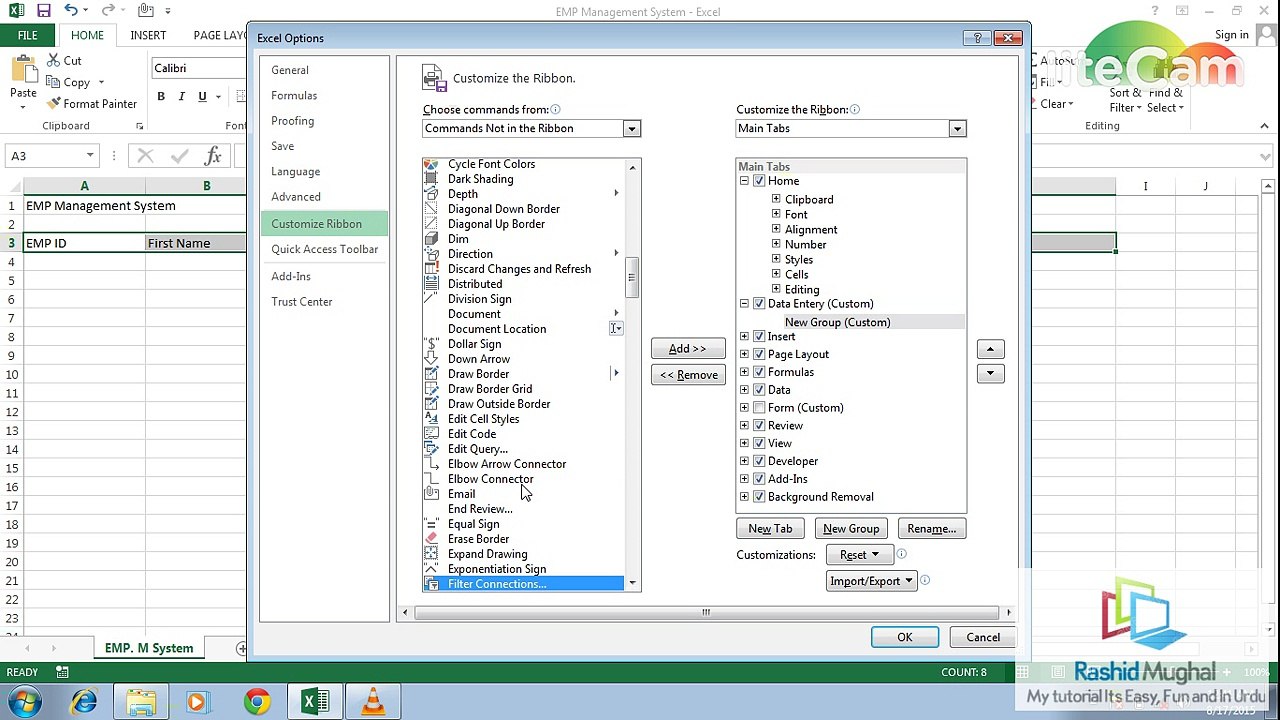Toggle the Page Layout tab checkbox
Screen dimensions: 1280x720
pos(759,354)
